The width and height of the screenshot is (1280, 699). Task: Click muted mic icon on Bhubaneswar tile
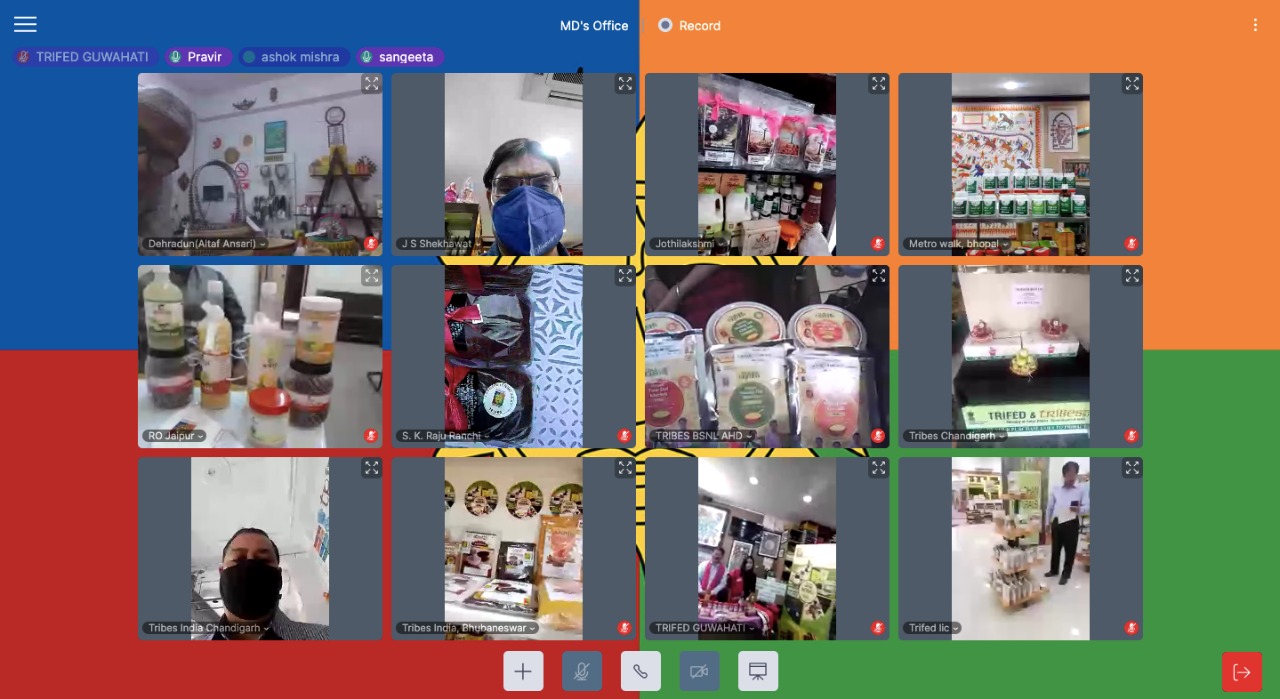pos(625,628)
